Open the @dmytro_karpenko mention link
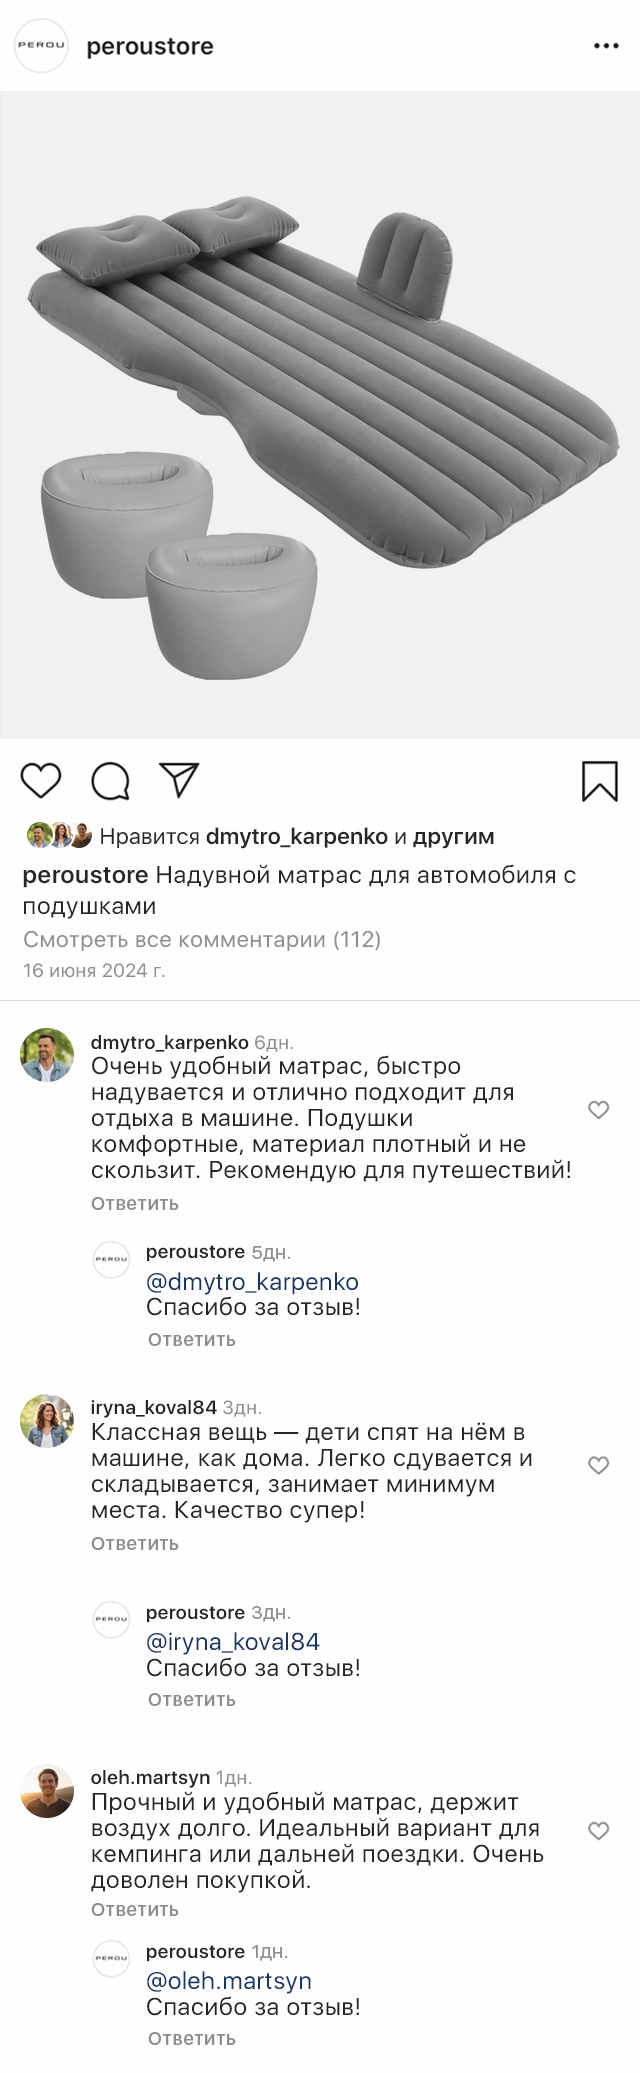640x2073 pixels. (252, 1282)
